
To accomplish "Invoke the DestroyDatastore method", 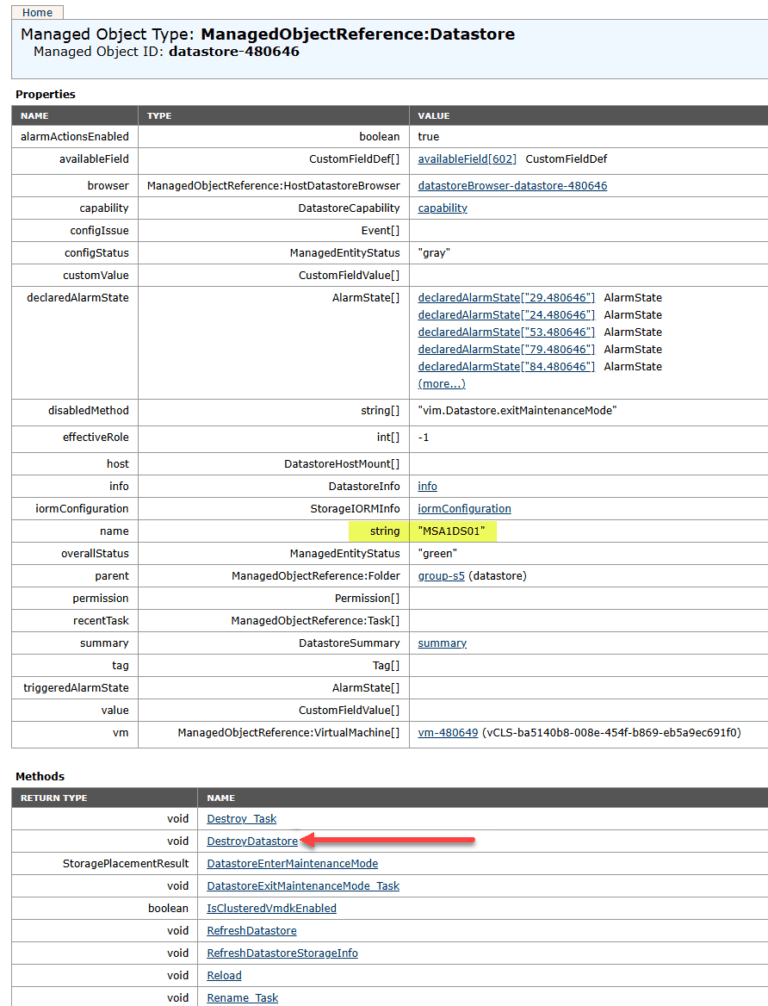I will [x=252, y=841].
